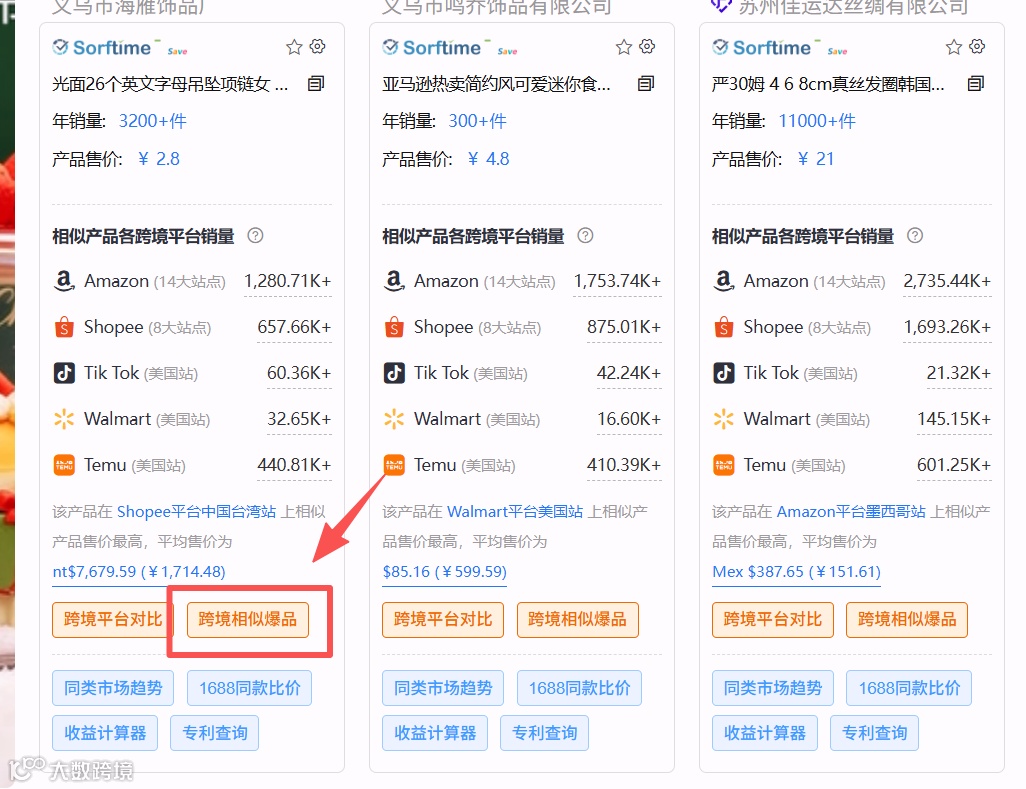1026x789 pixels.
Task: Open 跨境平台对比 in the middle card
Action: (x=442, y=620)
